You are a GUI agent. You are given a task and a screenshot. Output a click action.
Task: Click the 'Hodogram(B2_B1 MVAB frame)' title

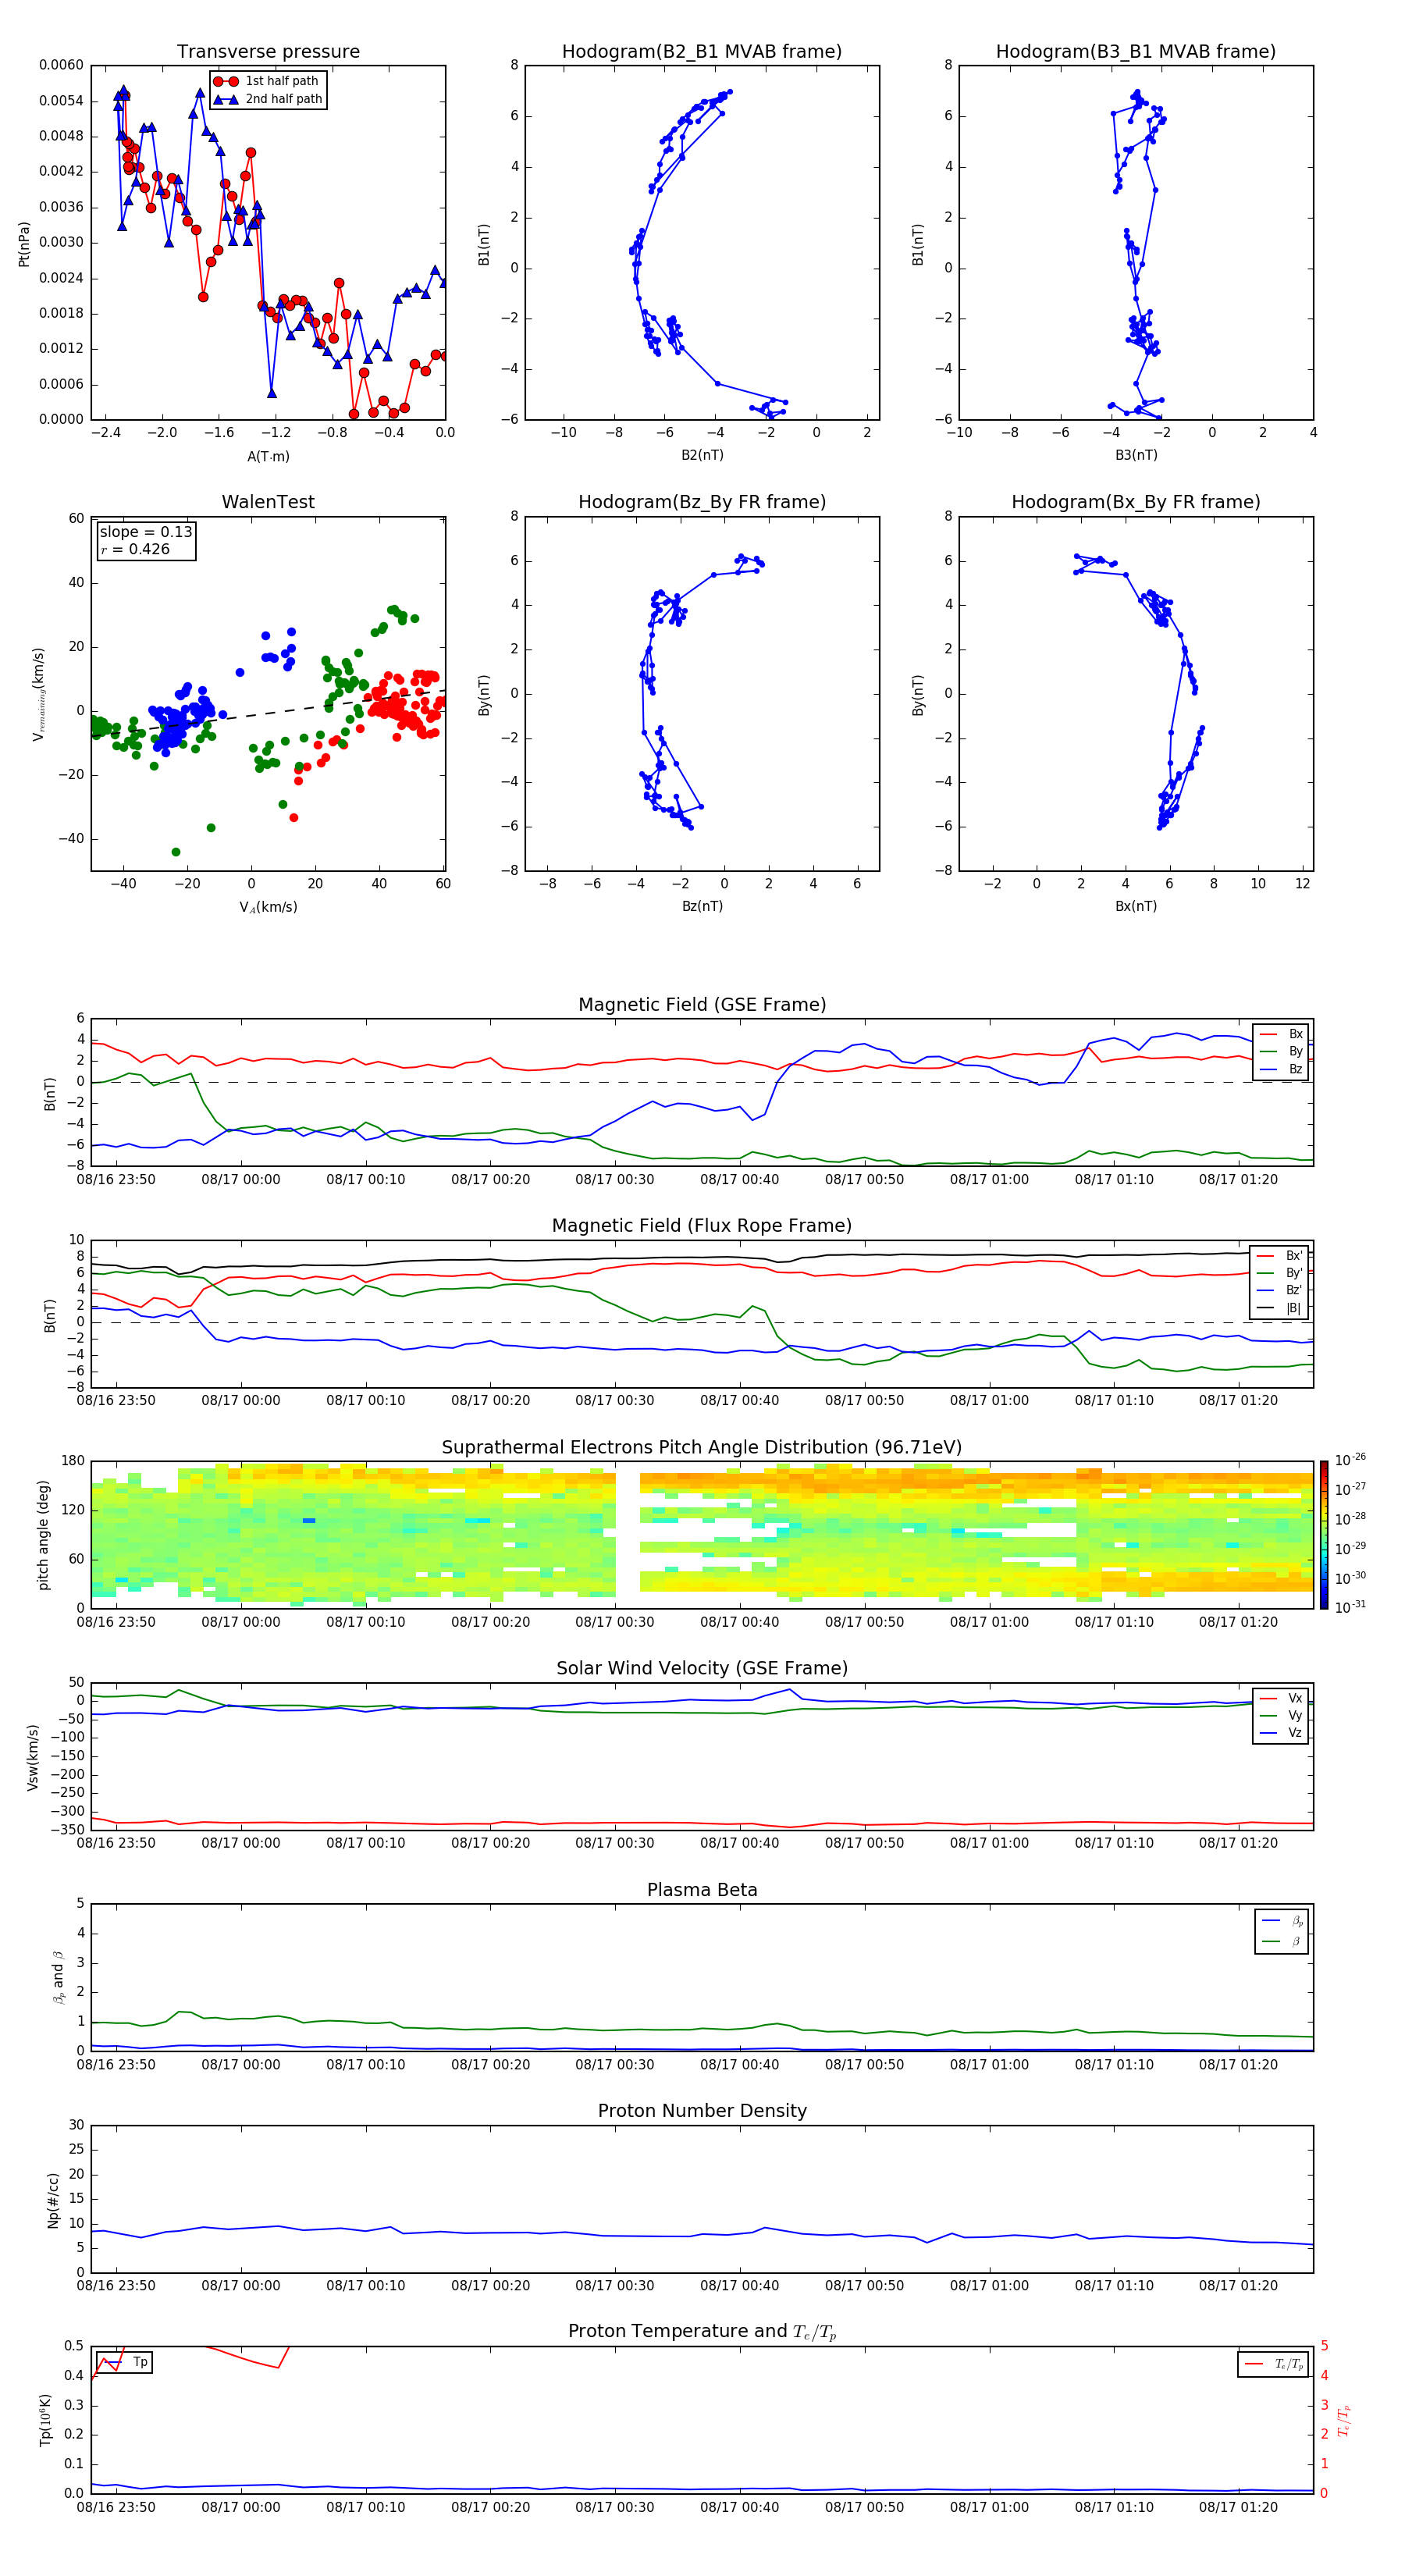(702, 52)
